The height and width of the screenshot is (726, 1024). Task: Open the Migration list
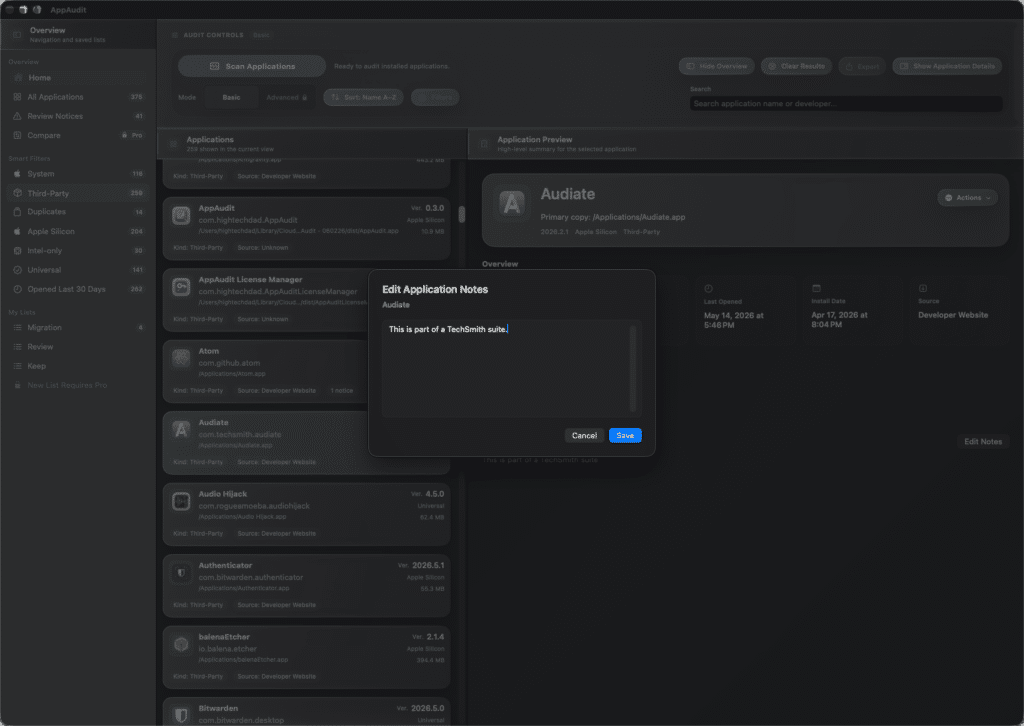[x=78, y=328]
